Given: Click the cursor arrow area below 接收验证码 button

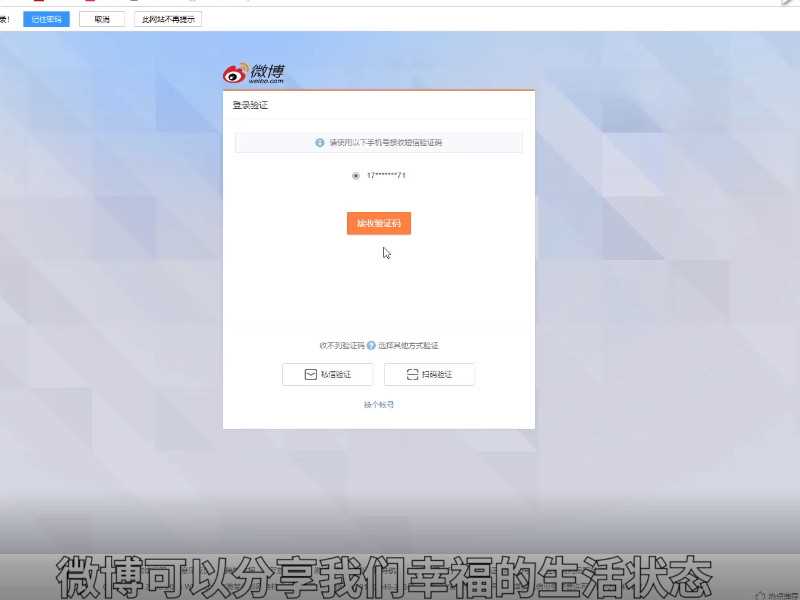Looking at the screenshot, I should [x=386, y=253].
